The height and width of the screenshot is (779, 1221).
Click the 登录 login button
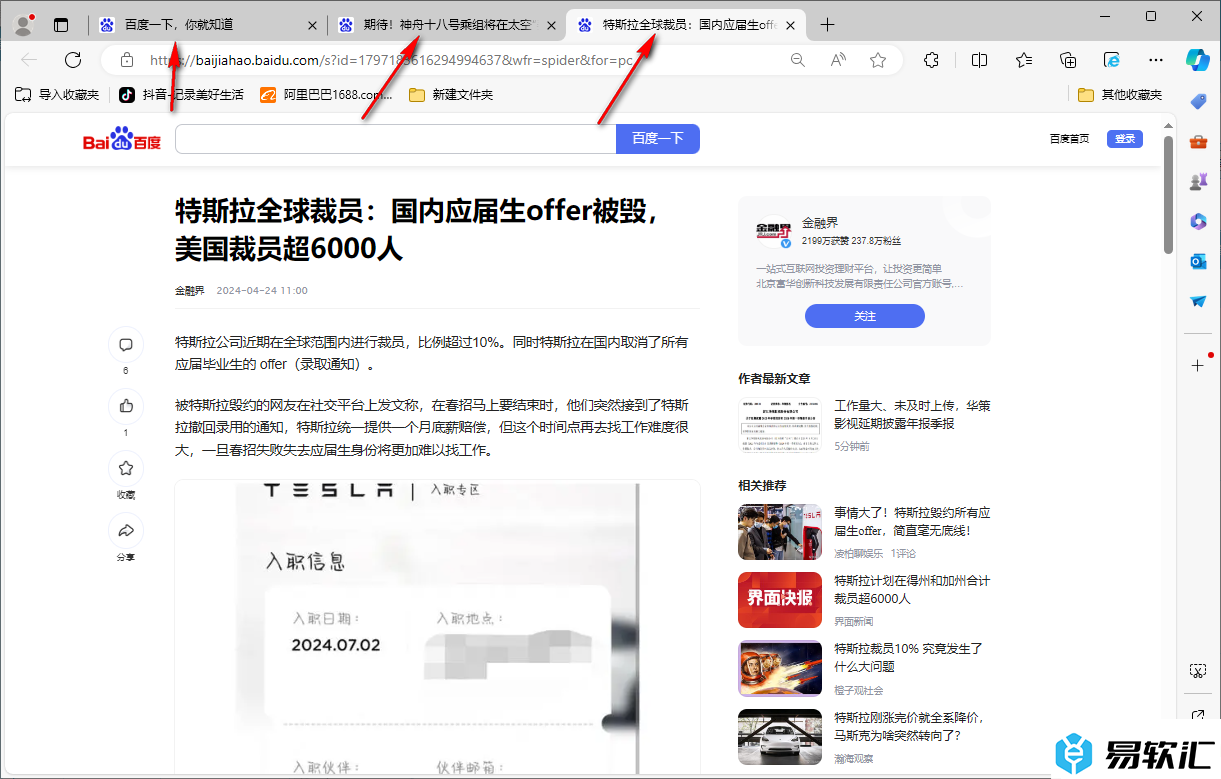tap(1125, 139)
